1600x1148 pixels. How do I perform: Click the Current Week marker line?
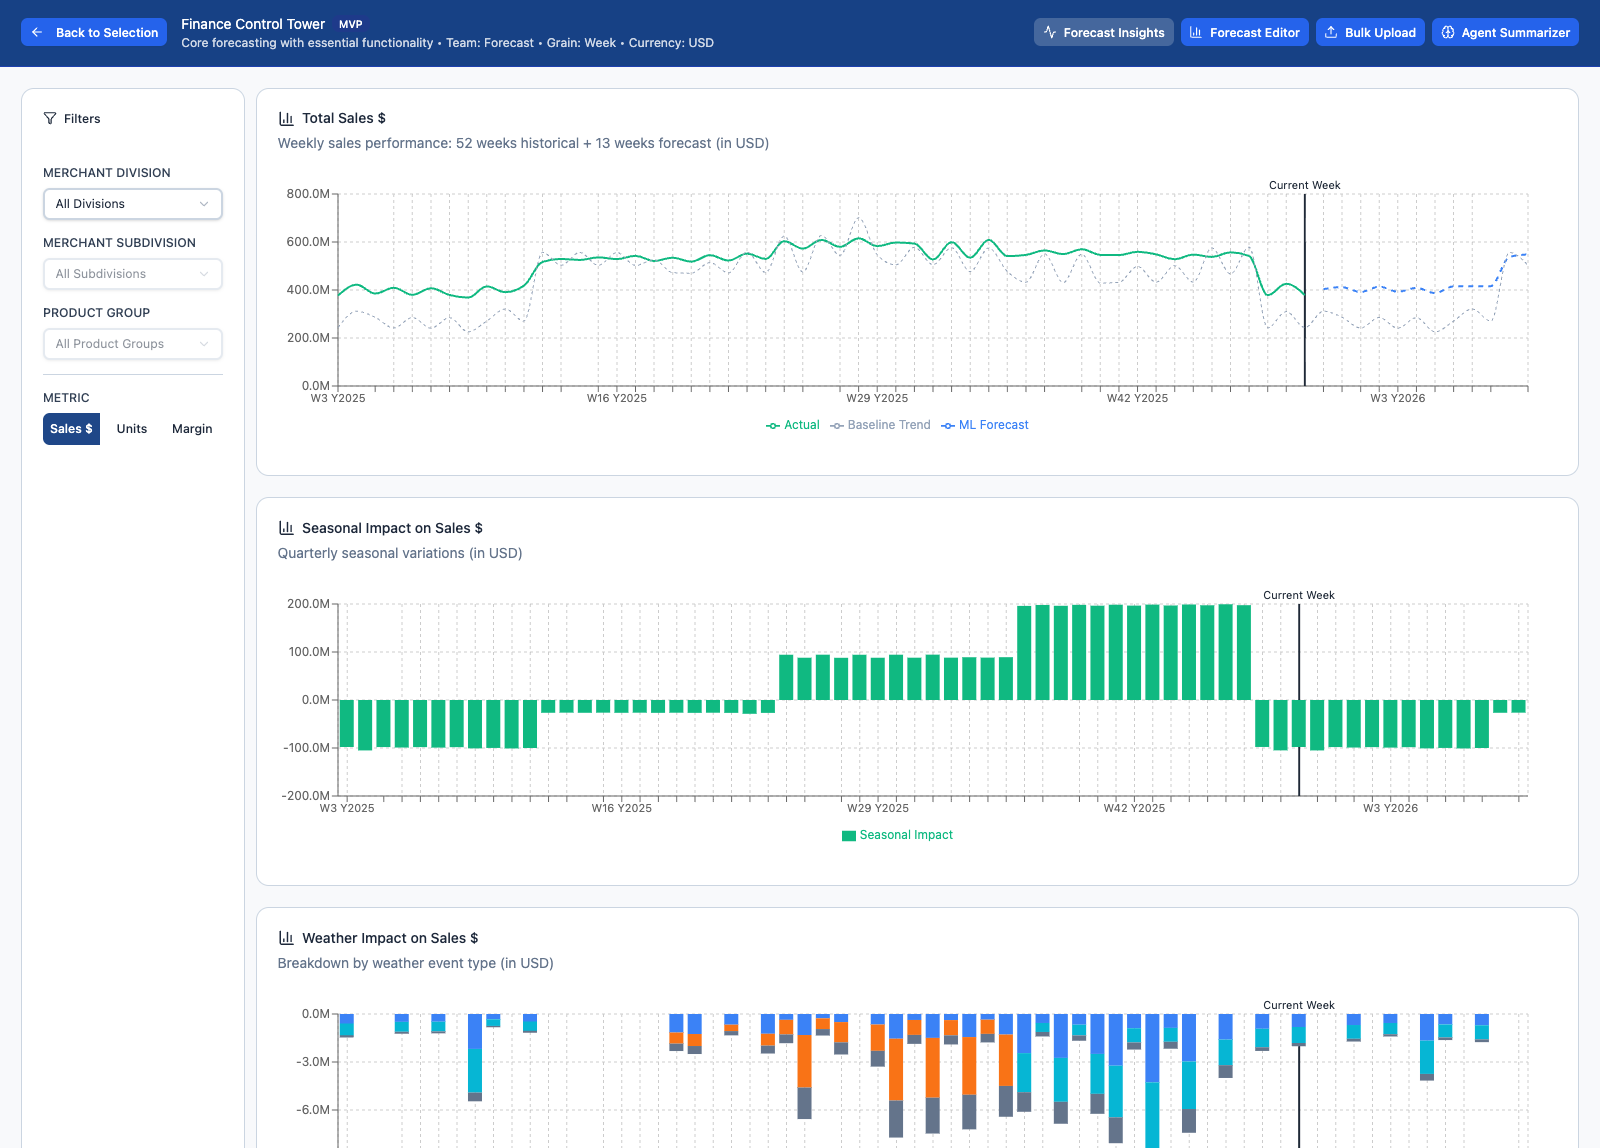pos(1306,290)
